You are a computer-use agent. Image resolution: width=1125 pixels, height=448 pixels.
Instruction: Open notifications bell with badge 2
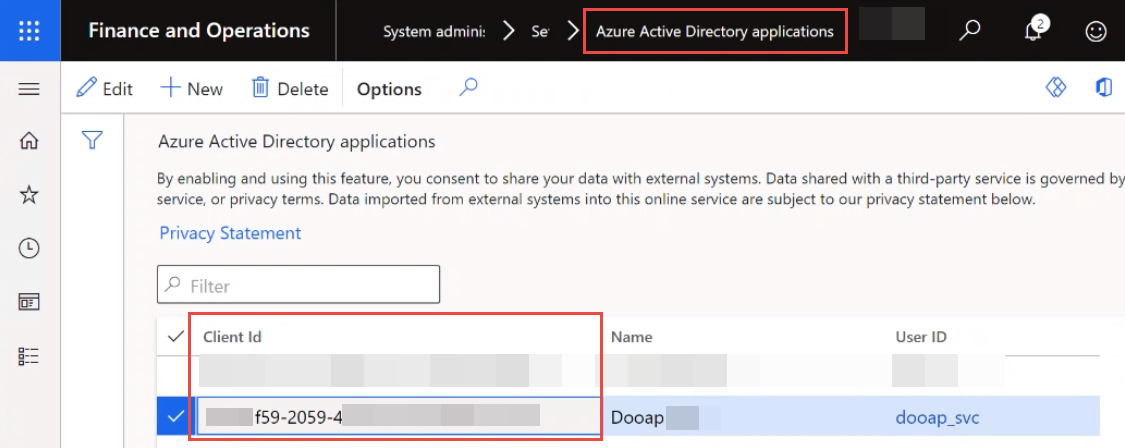coord(1033,30)
